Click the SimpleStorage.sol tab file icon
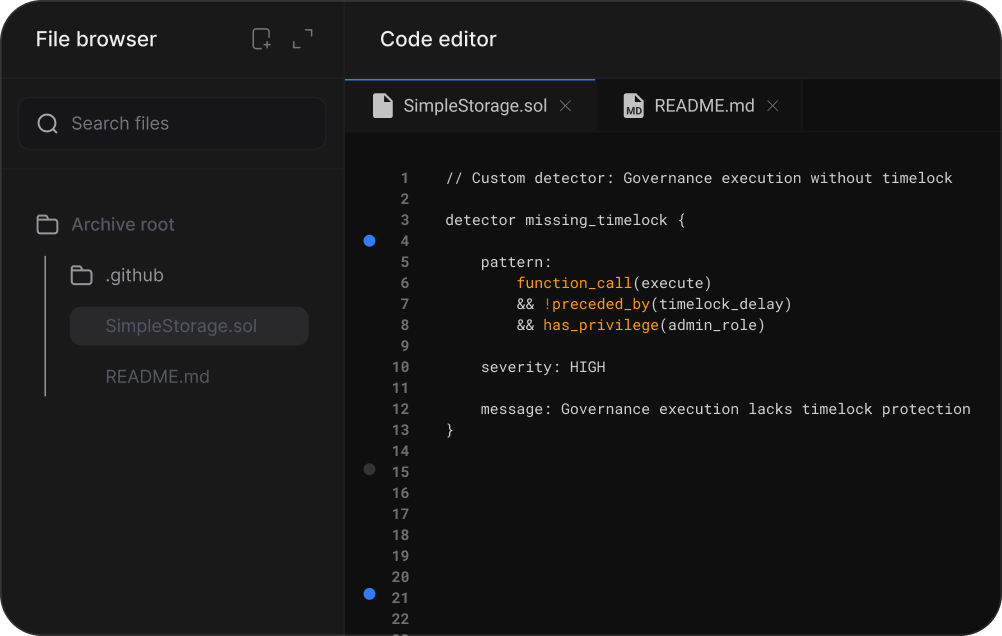The width and height of the screenshot is (1002, 636). (x=382, y=106)
